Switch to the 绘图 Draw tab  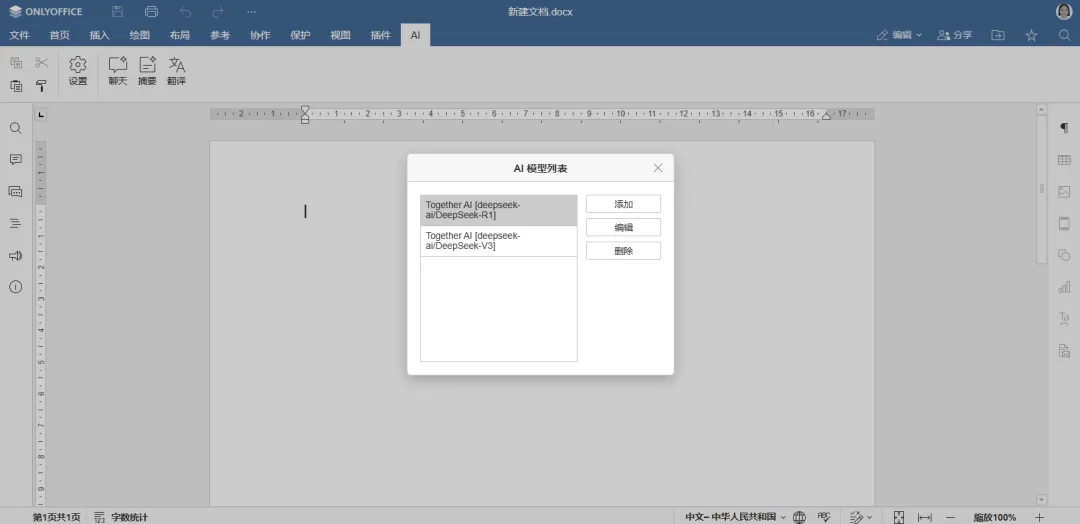[x=140, y=35]
